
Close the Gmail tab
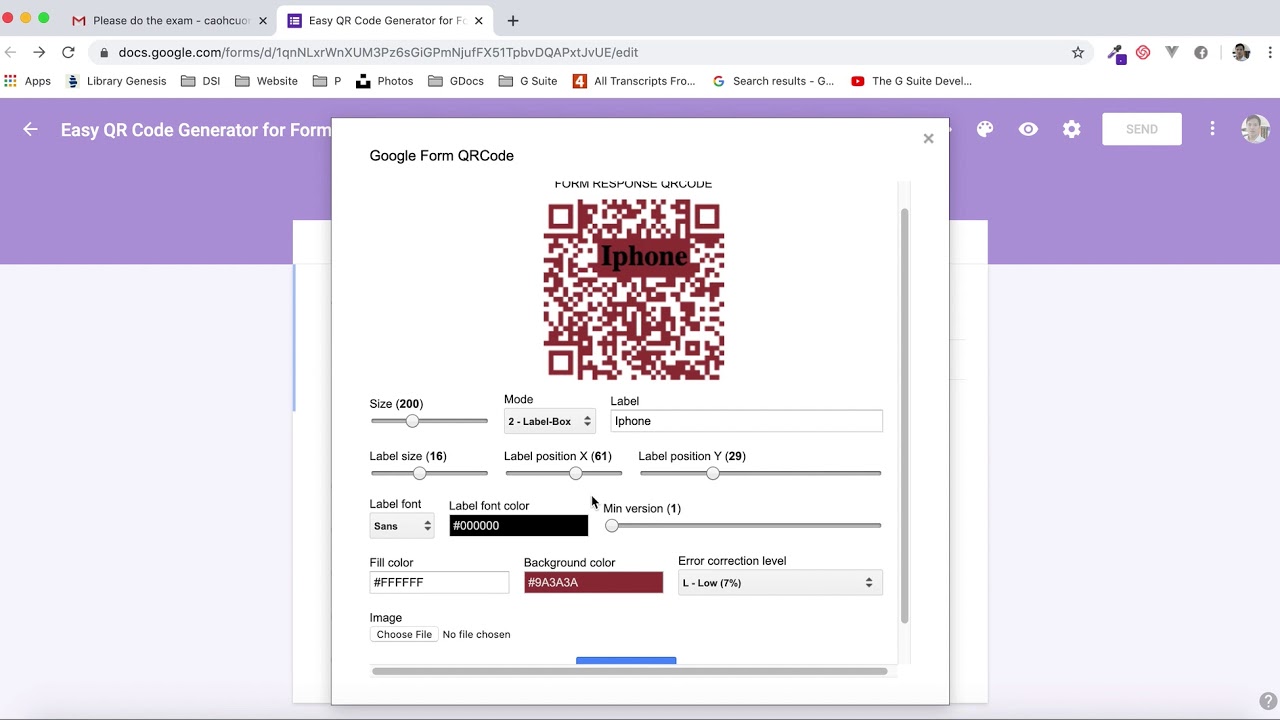click(x=263, y=20)
